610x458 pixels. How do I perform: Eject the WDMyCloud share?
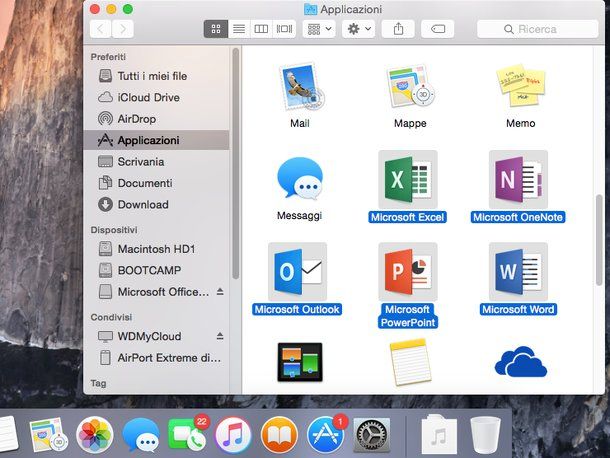[220, 336]
